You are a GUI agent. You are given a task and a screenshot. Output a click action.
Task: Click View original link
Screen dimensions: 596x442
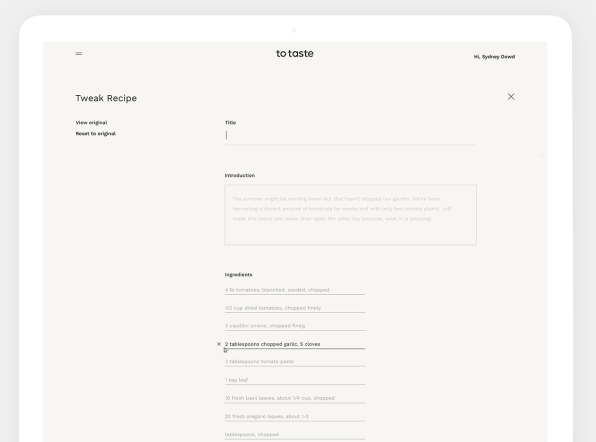tap(91, 122)
